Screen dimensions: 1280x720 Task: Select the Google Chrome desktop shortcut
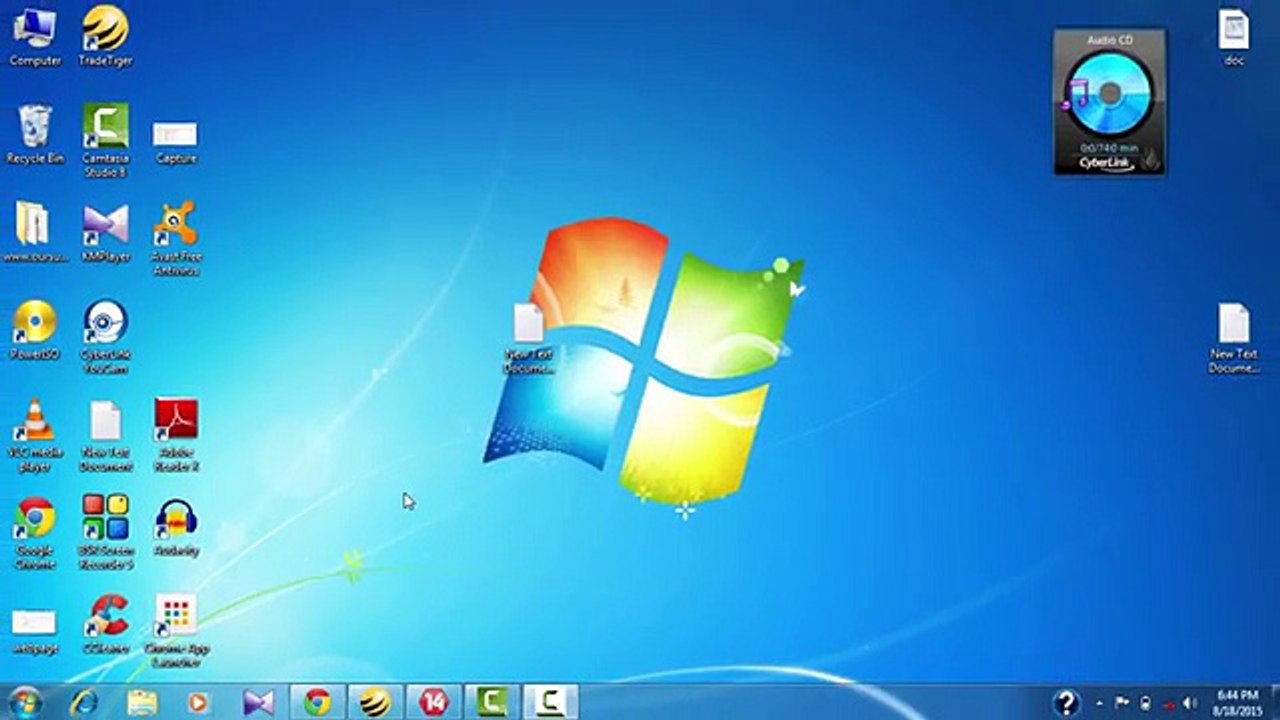[35, 533]
